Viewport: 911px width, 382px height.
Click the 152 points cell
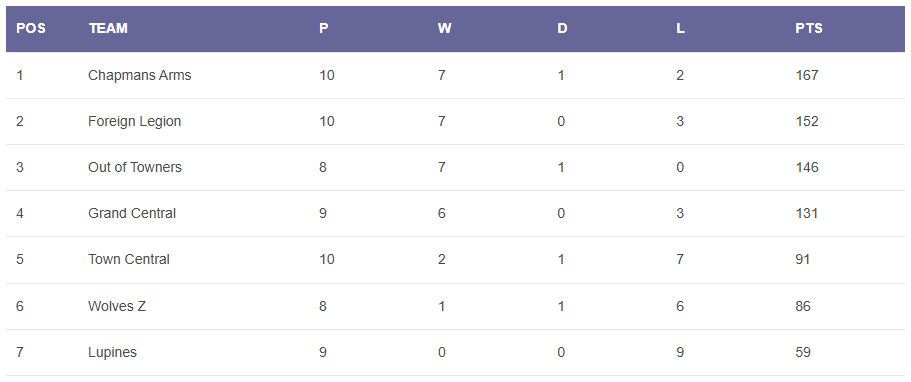(807, 122)
